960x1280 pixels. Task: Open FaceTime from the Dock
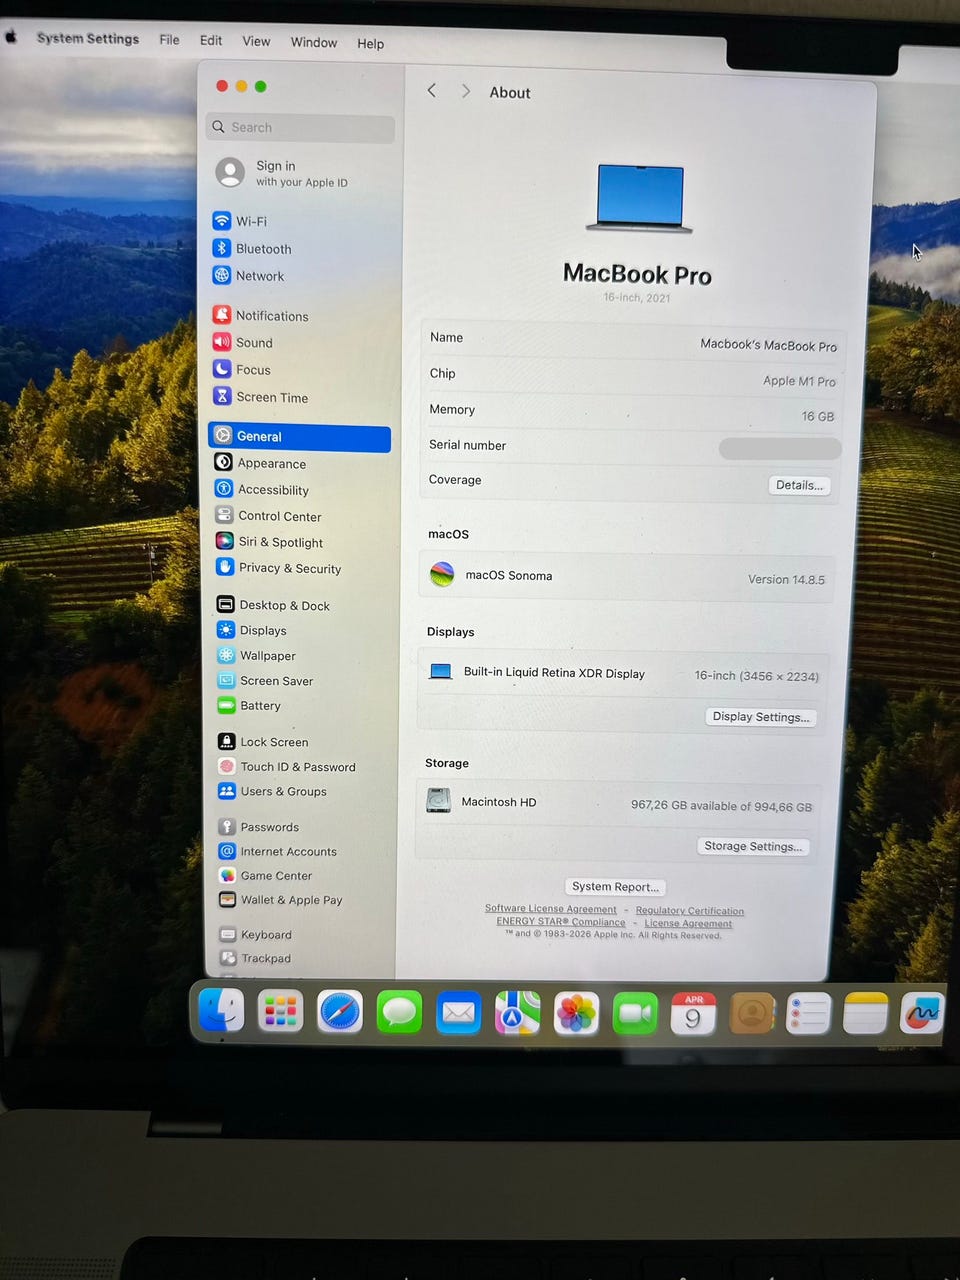(x=635, y=1015)
